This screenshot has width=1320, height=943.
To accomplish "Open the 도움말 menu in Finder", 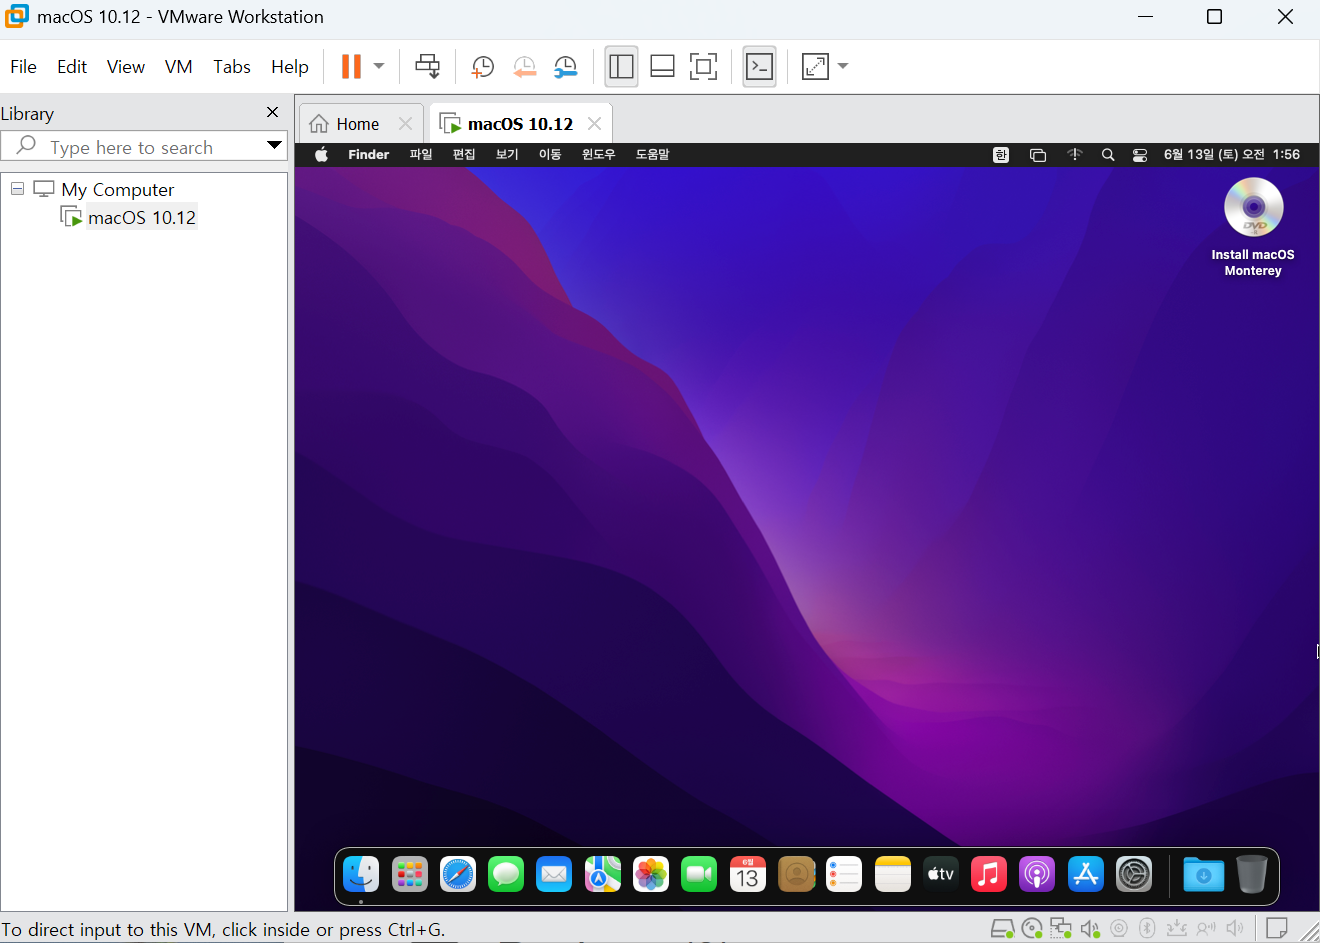I will [x=652, y=155].
